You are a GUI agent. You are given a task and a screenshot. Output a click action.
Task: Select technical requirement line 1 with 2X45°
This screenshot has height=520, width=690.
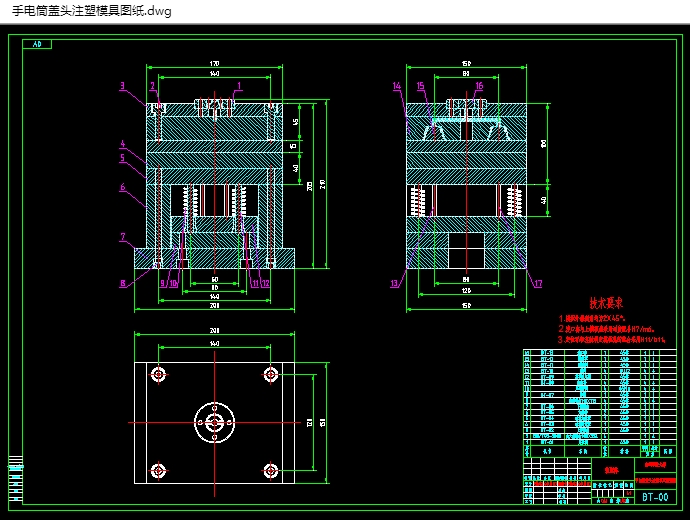pos(592,318)
